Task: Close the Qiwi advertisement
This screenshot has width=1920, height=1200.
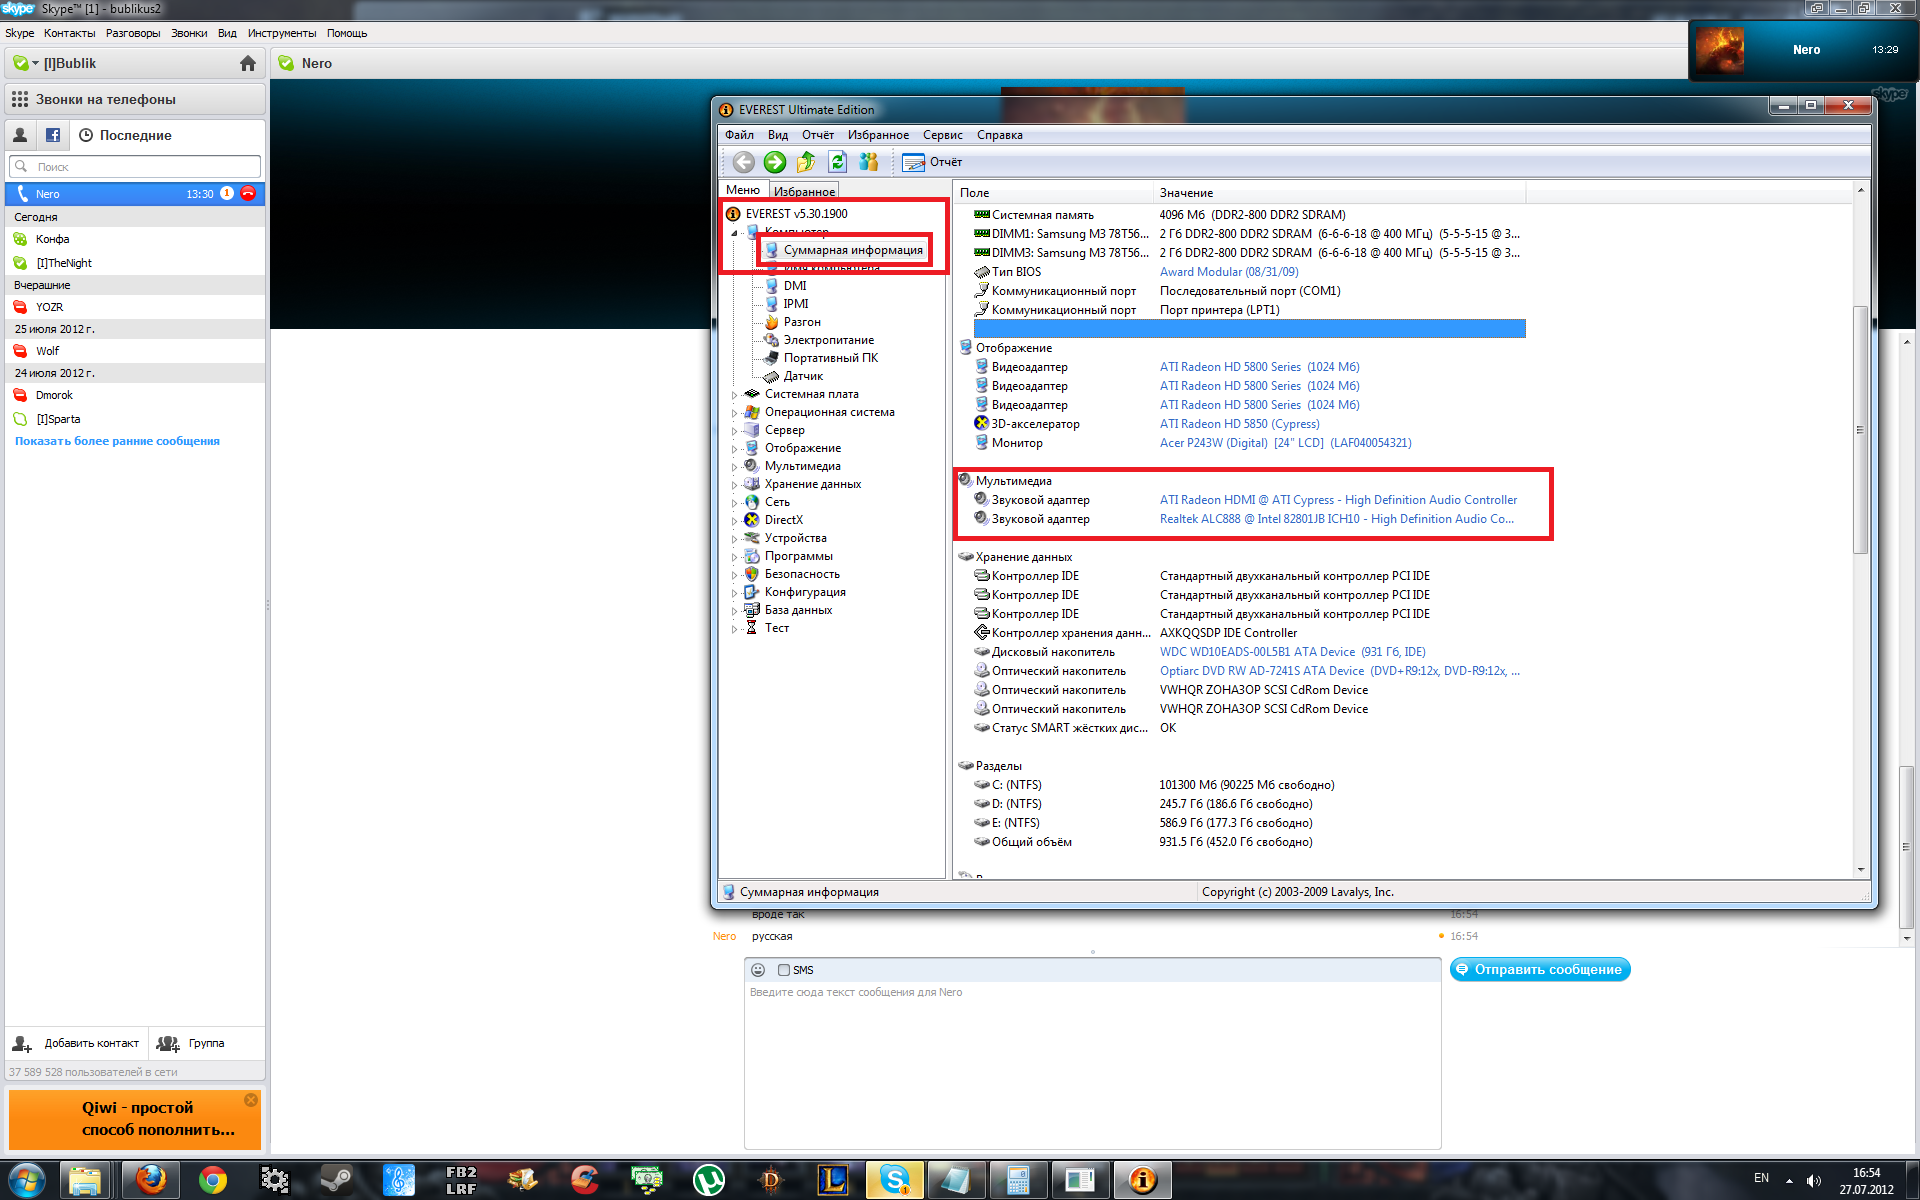Action: 251,1100
